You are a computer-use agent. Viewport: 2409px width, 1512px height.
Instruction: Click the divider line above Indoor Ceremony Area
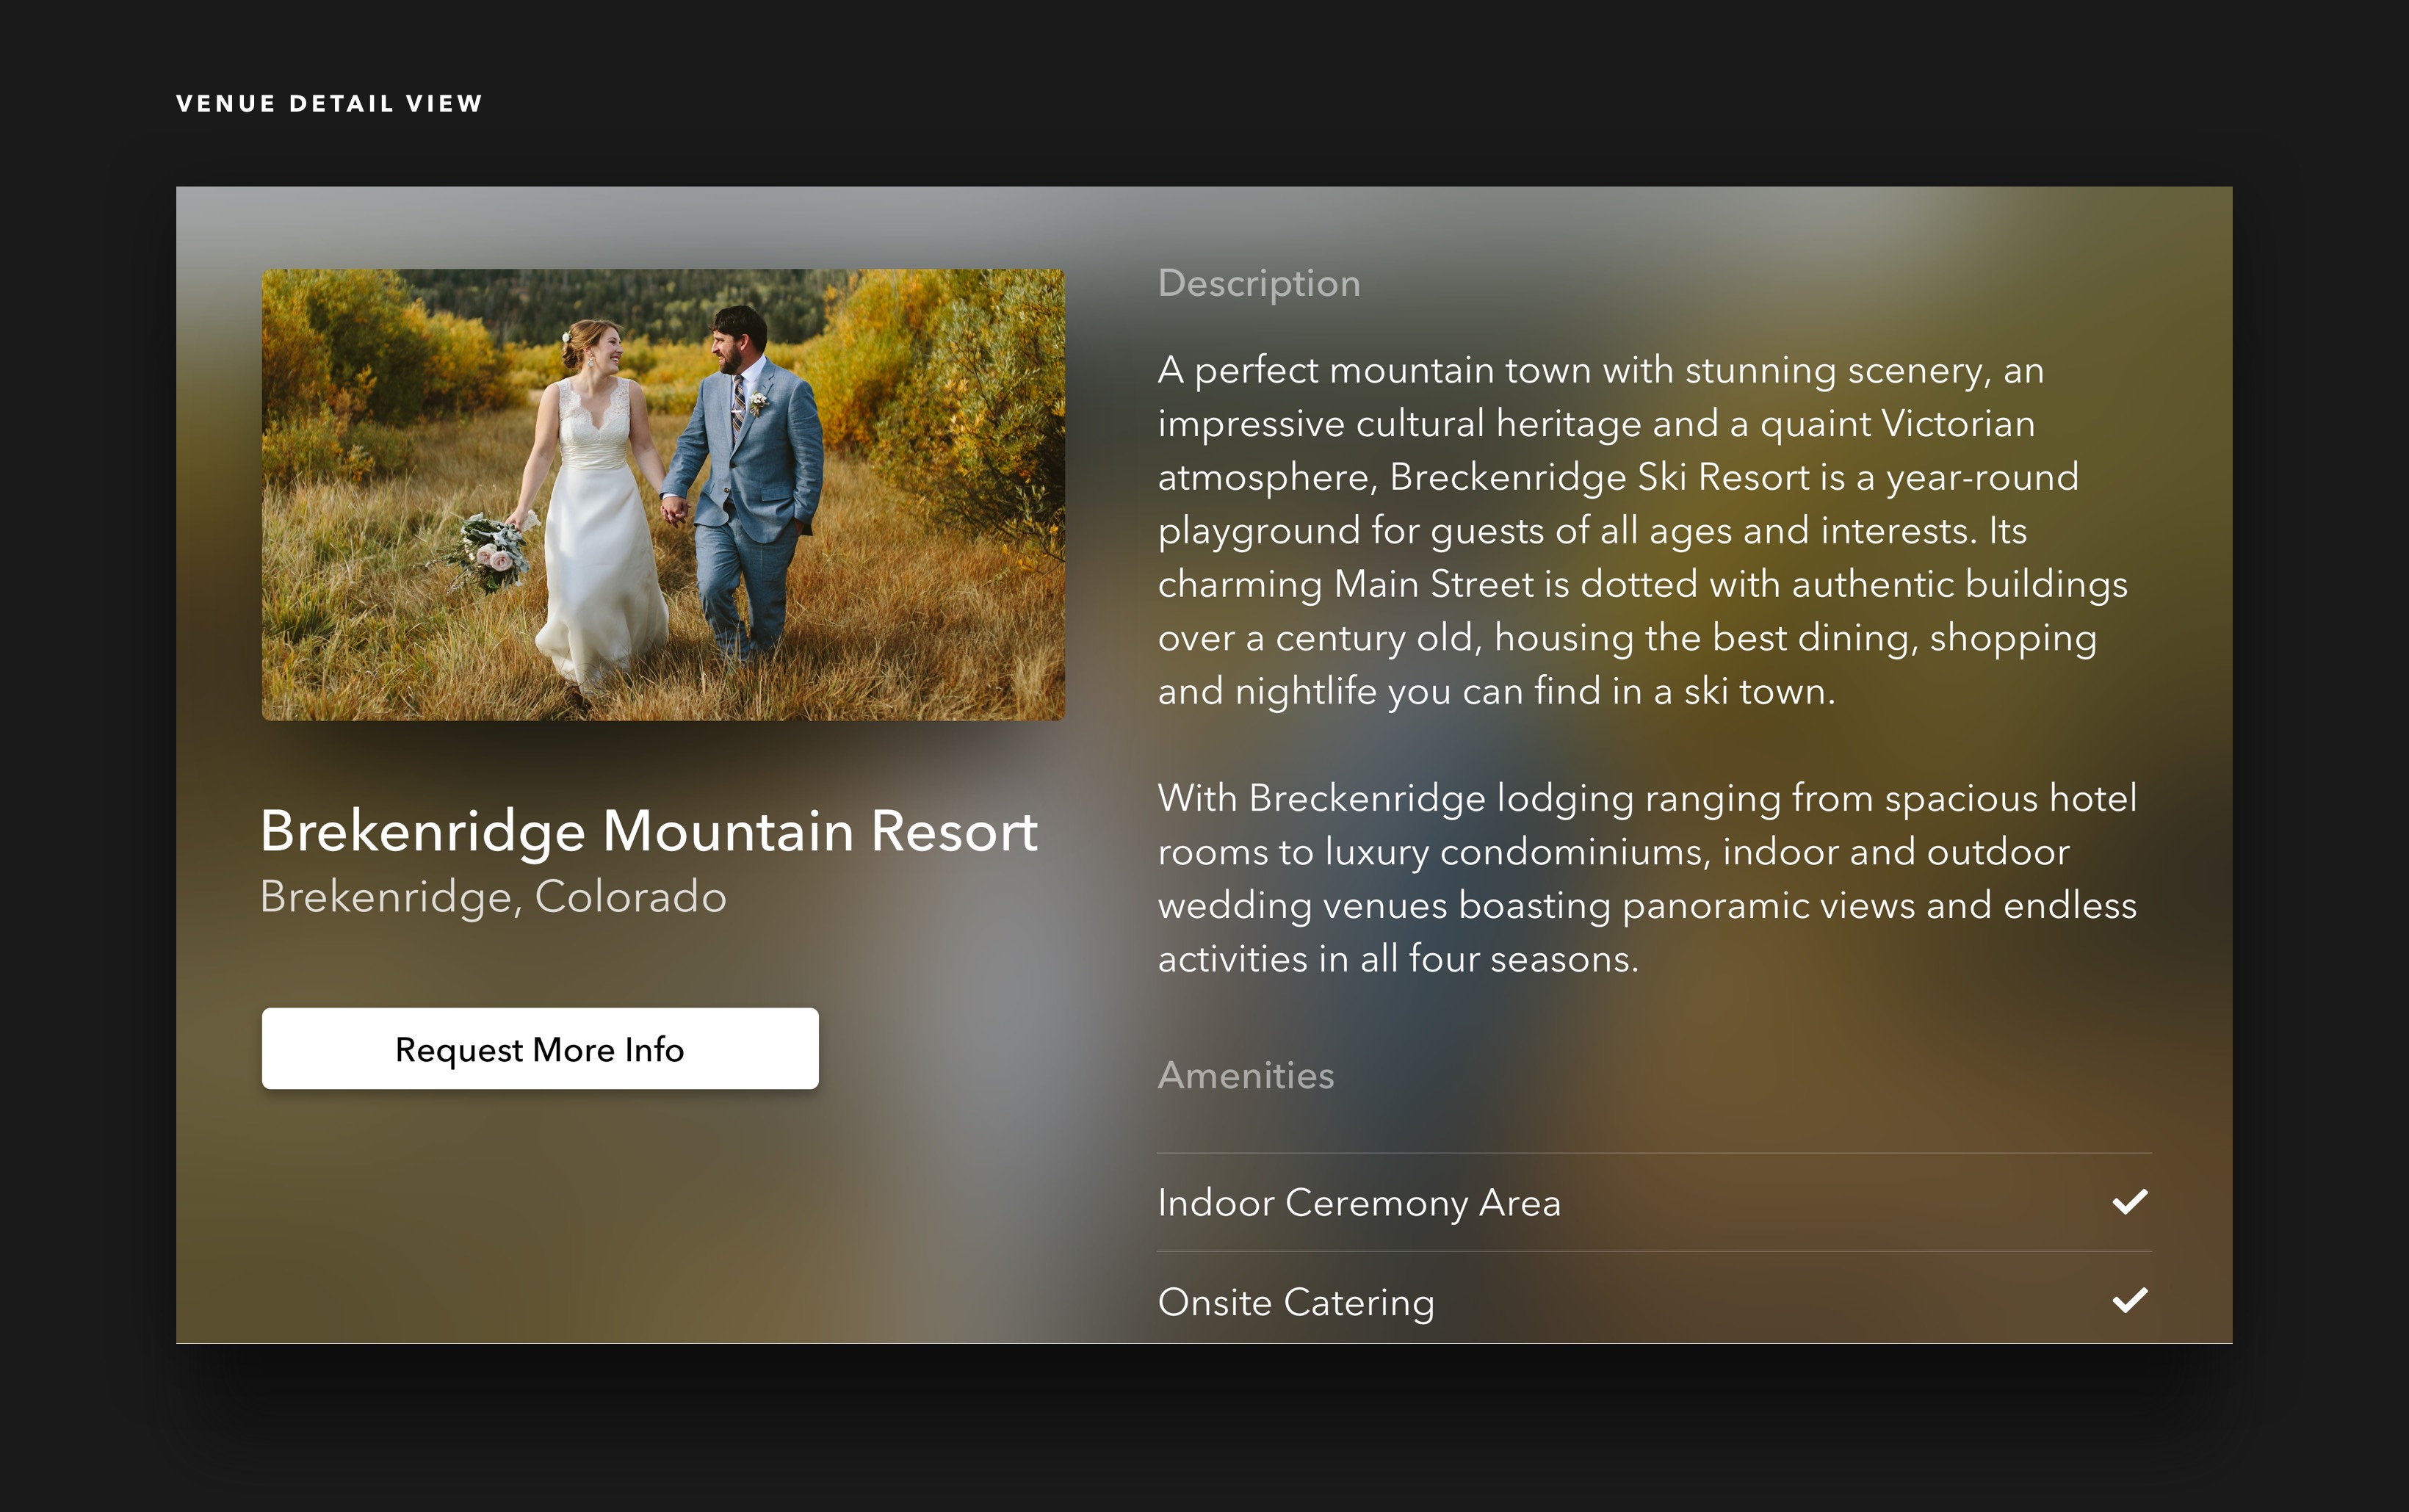tap(1654, 1153)
